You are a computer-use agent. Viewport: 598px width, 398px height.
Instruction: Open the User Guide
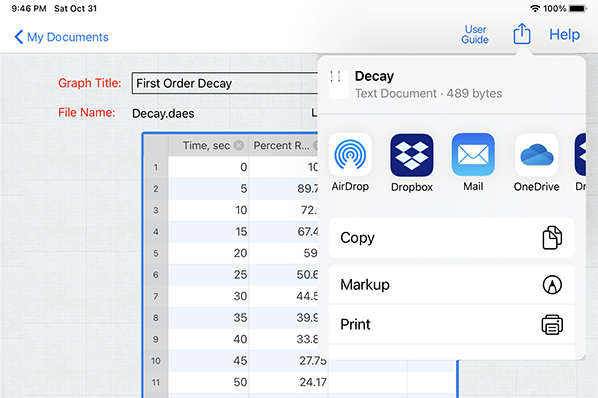(x=475, y=35)
